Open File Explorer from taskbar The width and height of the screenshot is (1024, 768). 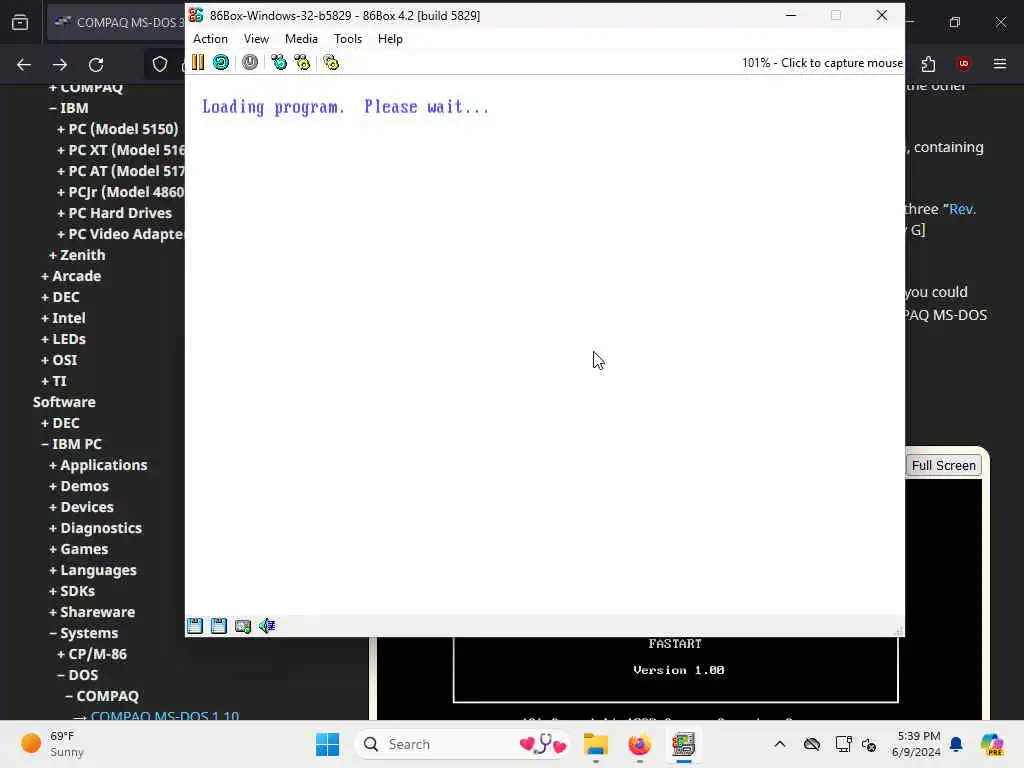(x=596, y=744)
